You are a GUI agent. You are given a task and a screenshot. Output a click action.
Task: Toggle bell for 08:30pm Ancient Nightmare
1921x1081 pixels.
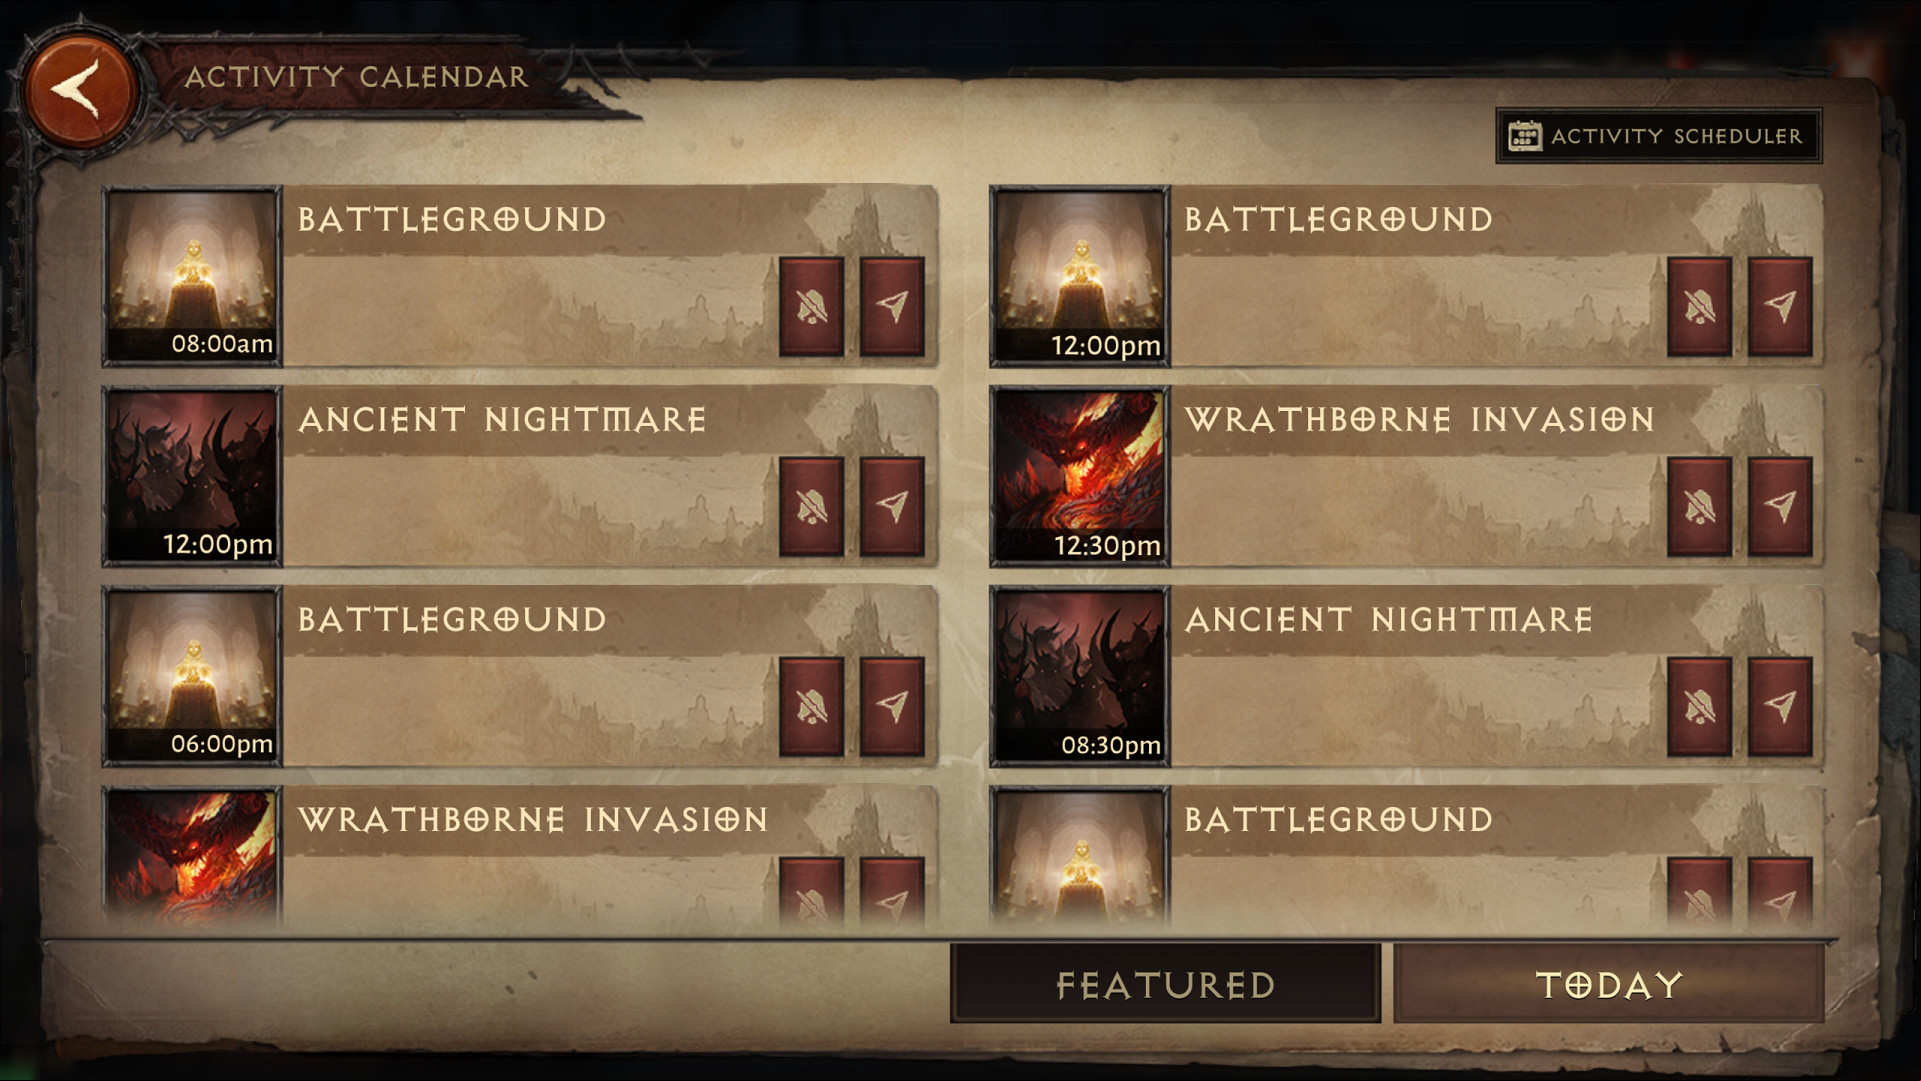pos(1699,707)
